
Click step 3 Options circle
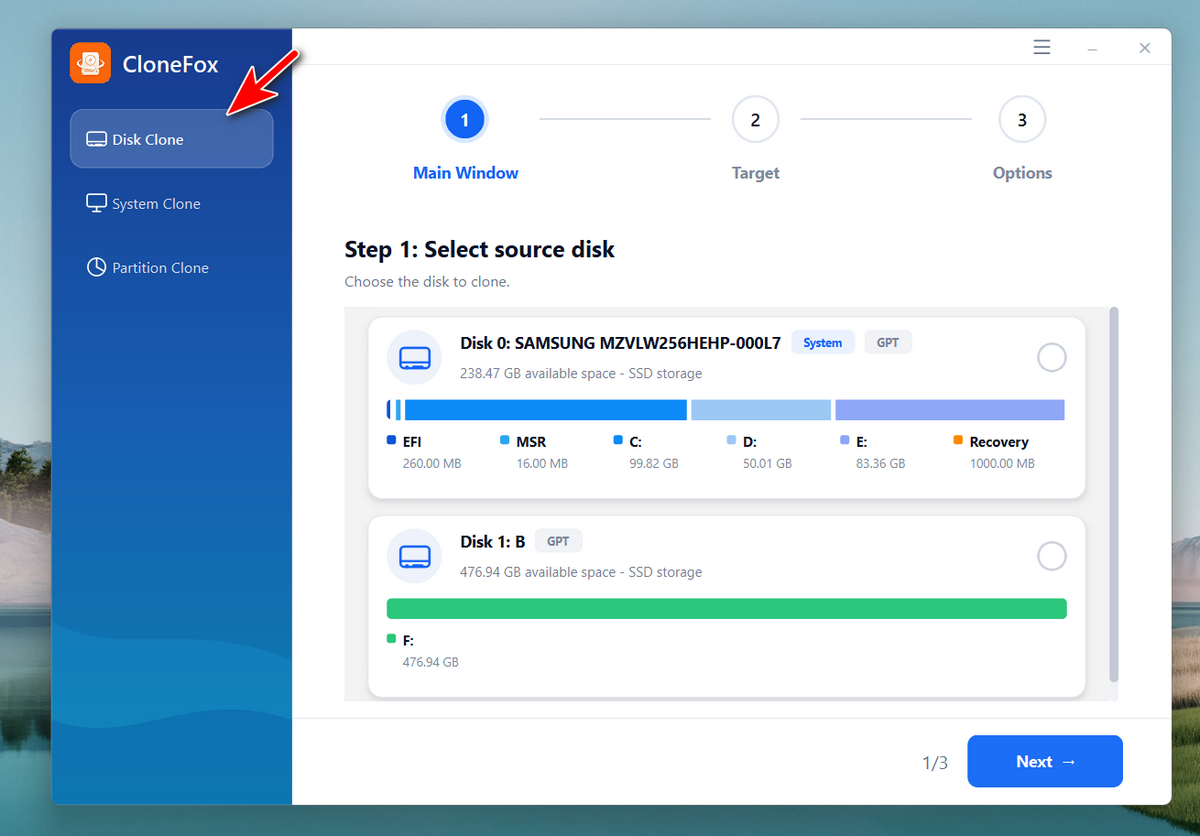[x=1022, y=120]
